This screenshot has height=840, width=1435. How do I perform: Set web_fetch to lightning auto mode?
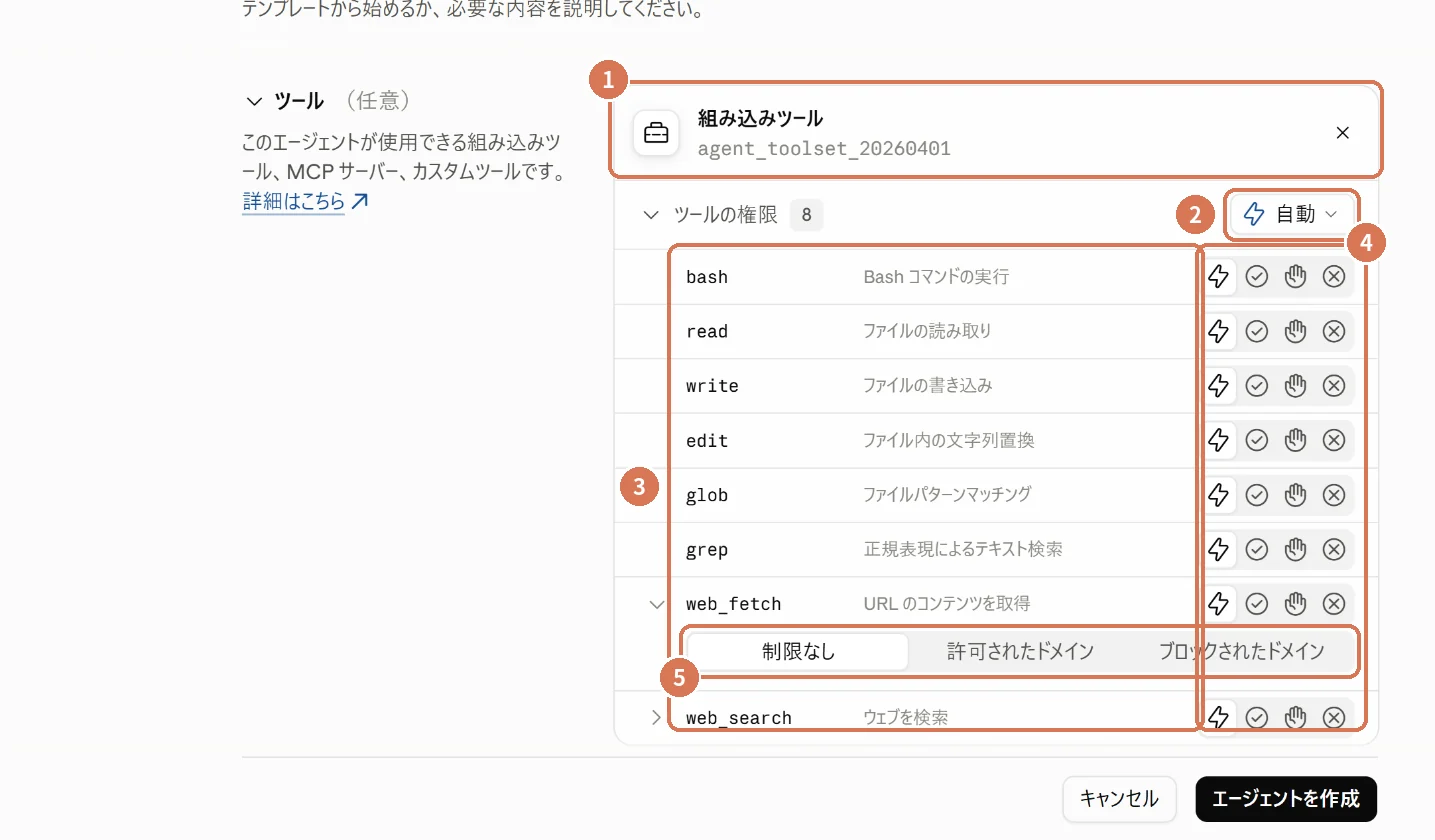(1218, 604)
